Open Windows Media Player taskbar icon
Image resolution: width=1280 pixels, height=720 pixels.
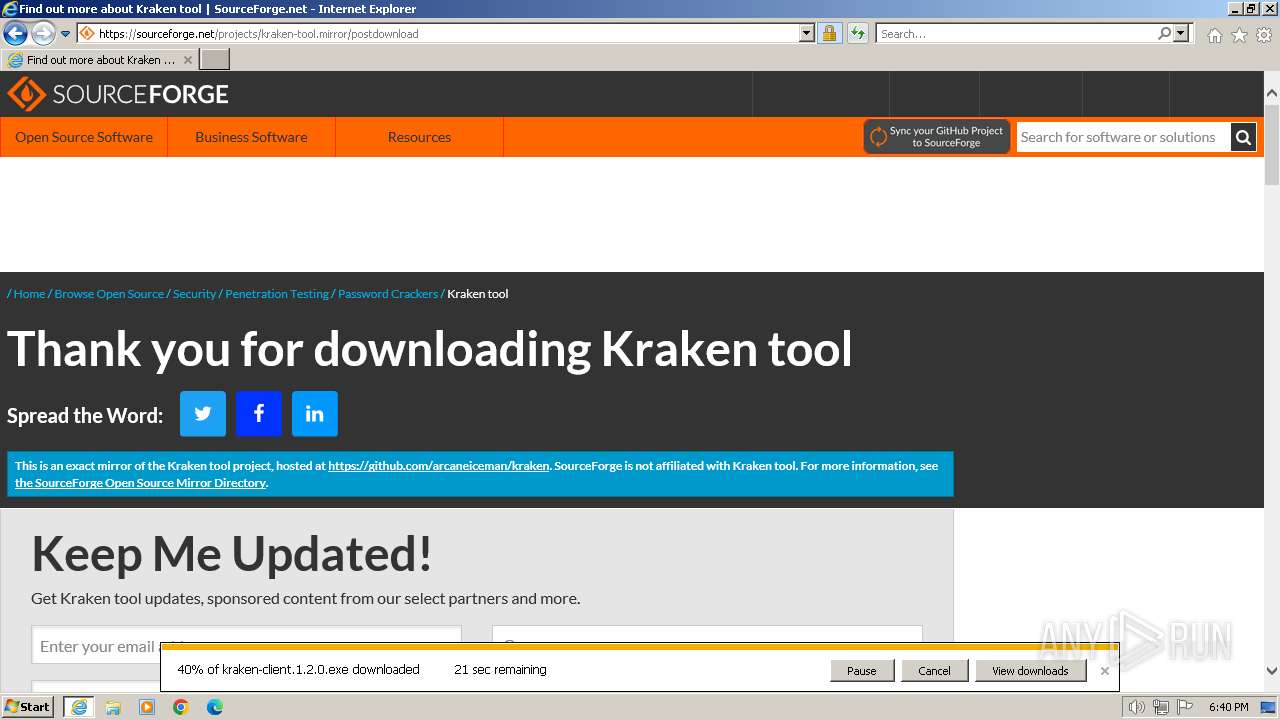tap(147, 707)
